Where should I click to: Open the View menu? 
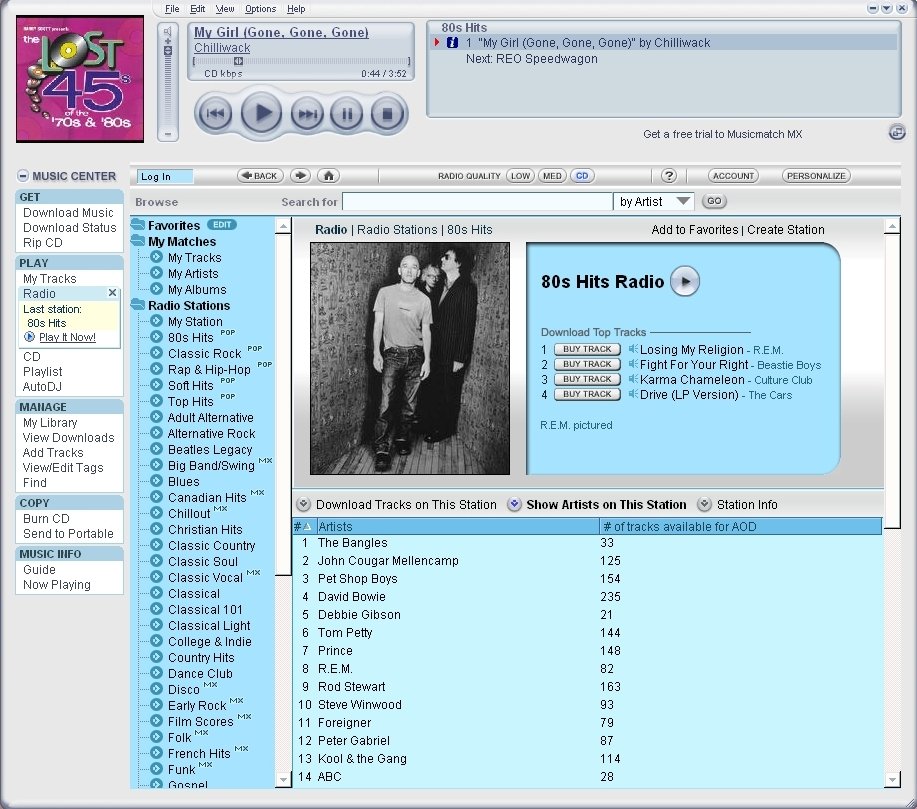click(227, 9)
